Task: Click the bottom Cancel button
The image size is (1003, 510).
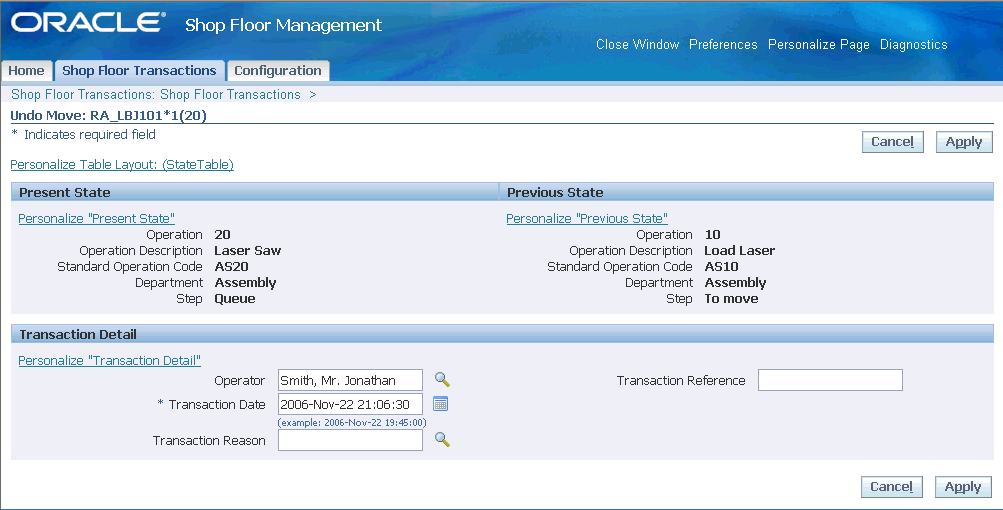Action: click(x=892, y=487)
